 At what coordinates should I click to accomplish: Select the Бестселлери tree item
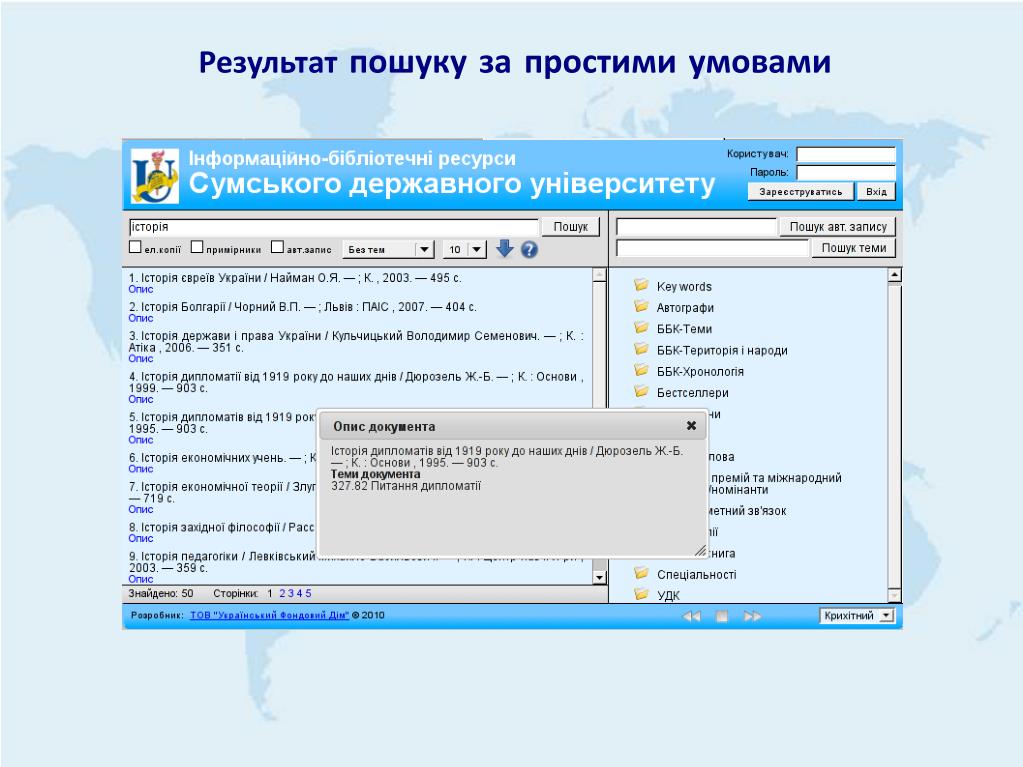(x=692, y=393)
